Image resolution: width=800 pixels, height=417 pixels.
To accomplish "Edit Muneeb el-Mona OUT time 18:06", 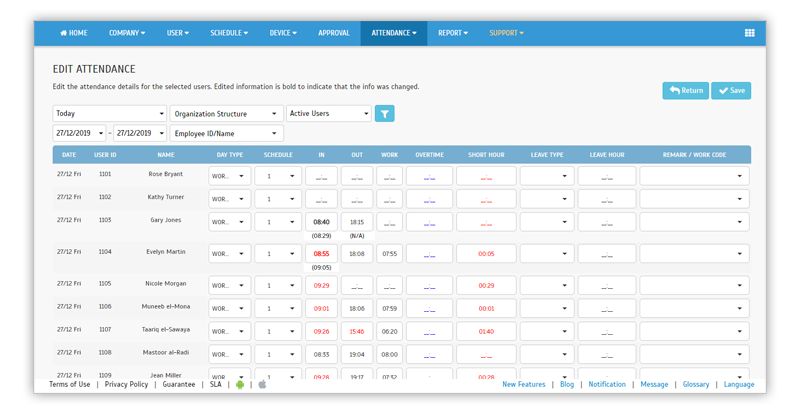I will (x=357, y=308).
